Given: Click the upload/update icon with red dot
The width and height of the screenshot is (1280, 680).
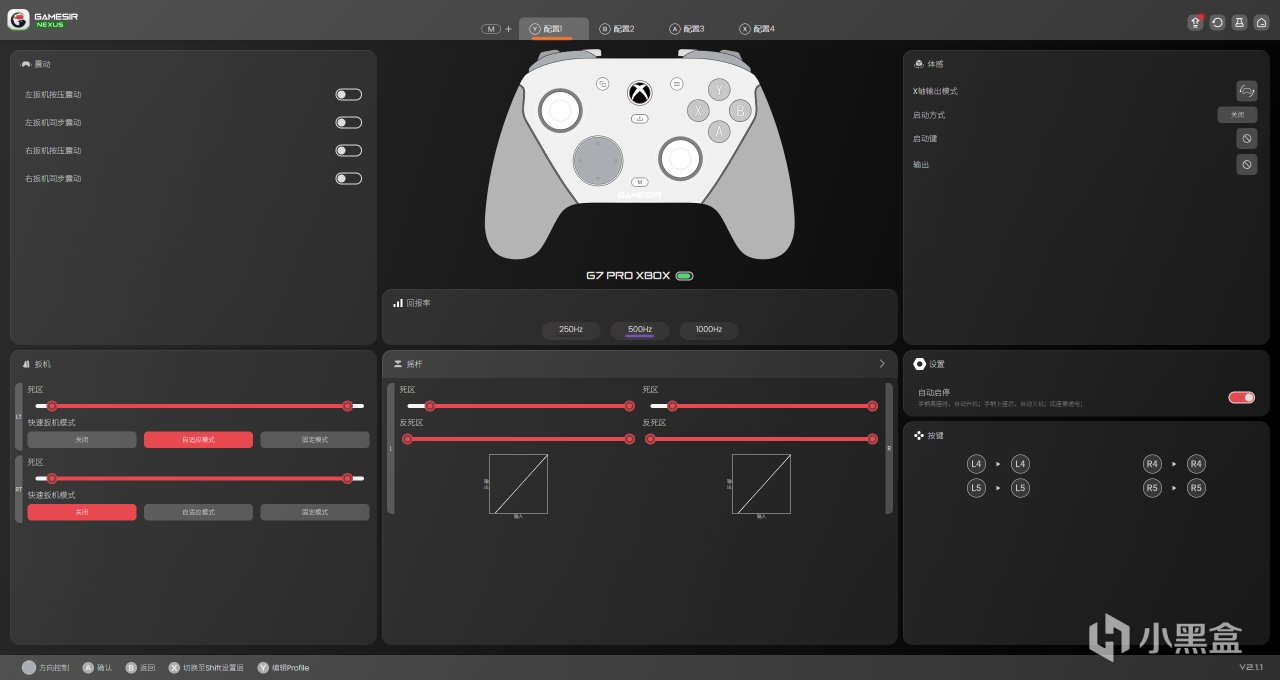Looking at the screenshot, I should click(1195, 22).
